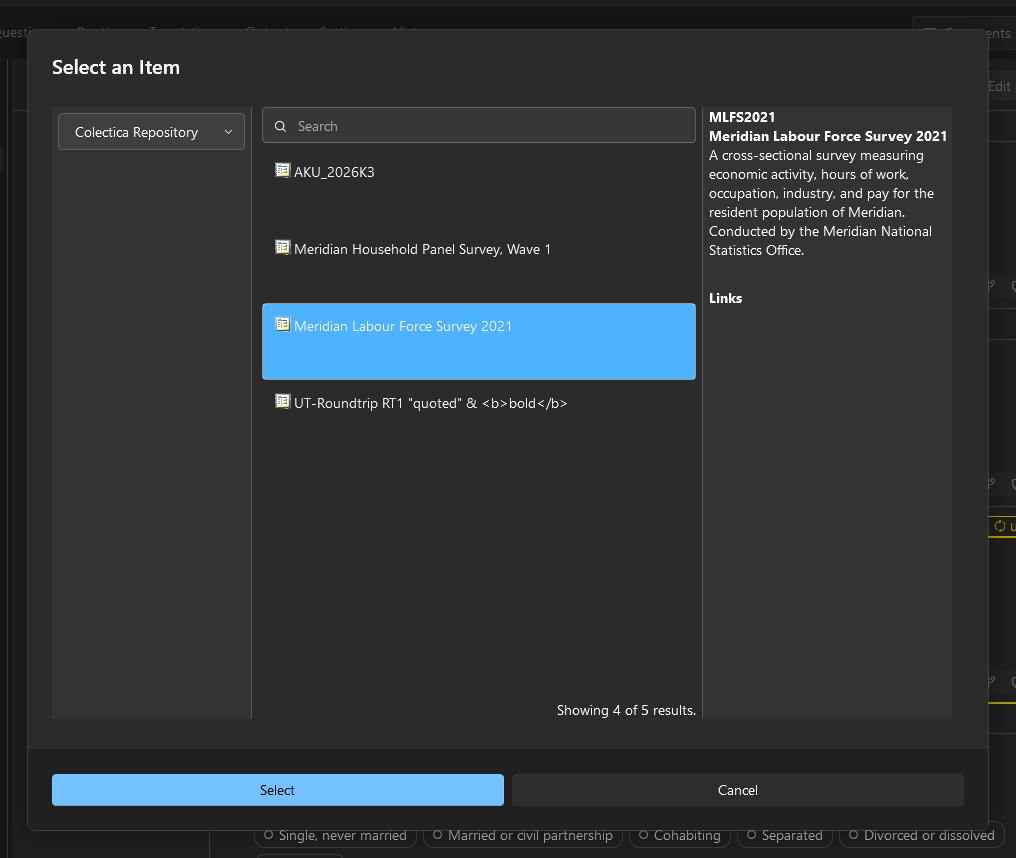1016x858 pixels.
Task: Focus the Search input field
Action: pos(478,126)
